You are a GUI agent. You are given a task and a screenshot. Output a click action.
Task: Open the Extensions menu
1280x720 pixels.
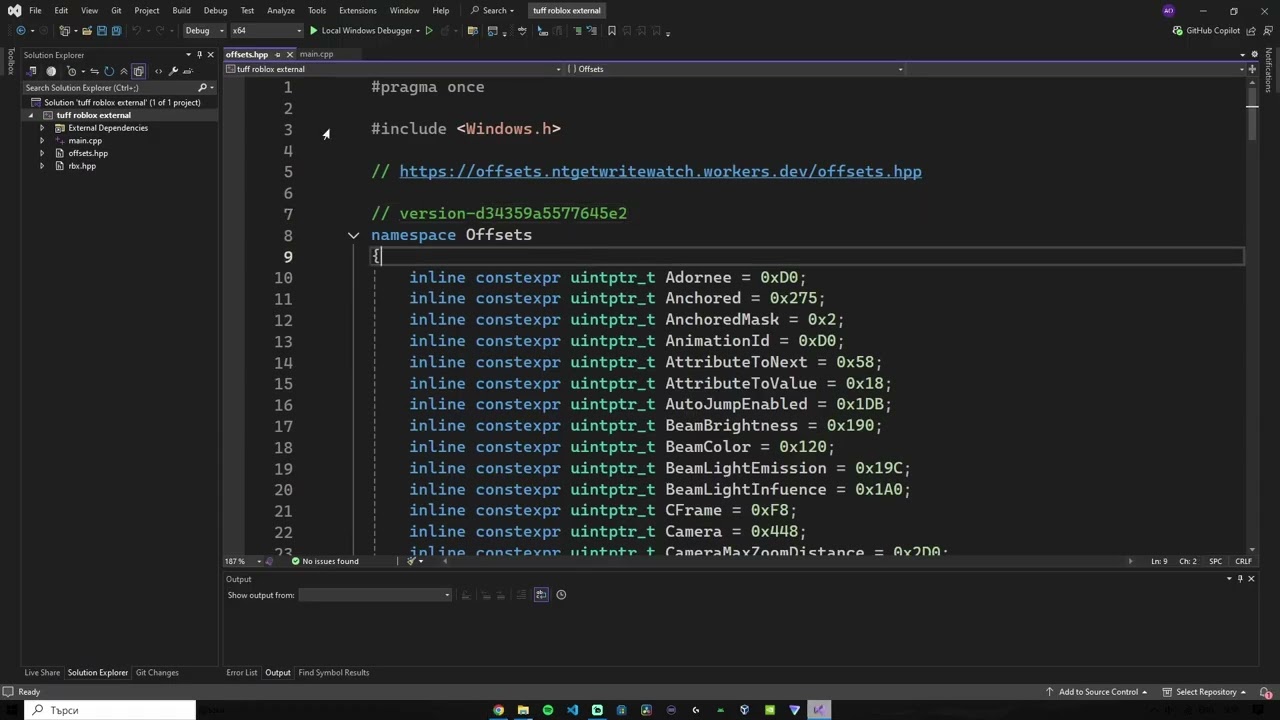(358, 10)
